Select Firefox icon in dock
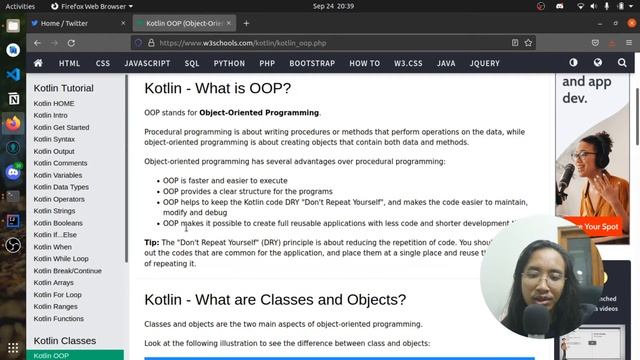This screenshot has width=640, height=360. (13, 123)
